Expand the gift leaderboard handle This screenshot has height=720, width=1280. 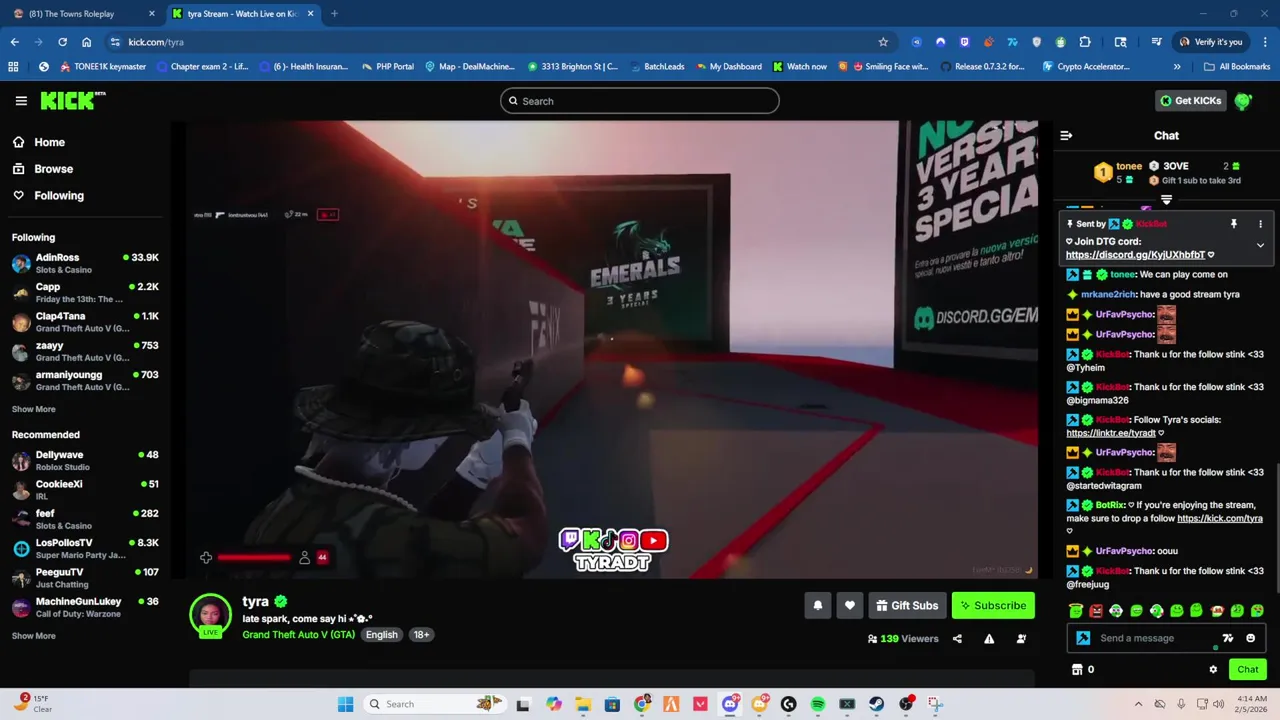click(1166, 200)
